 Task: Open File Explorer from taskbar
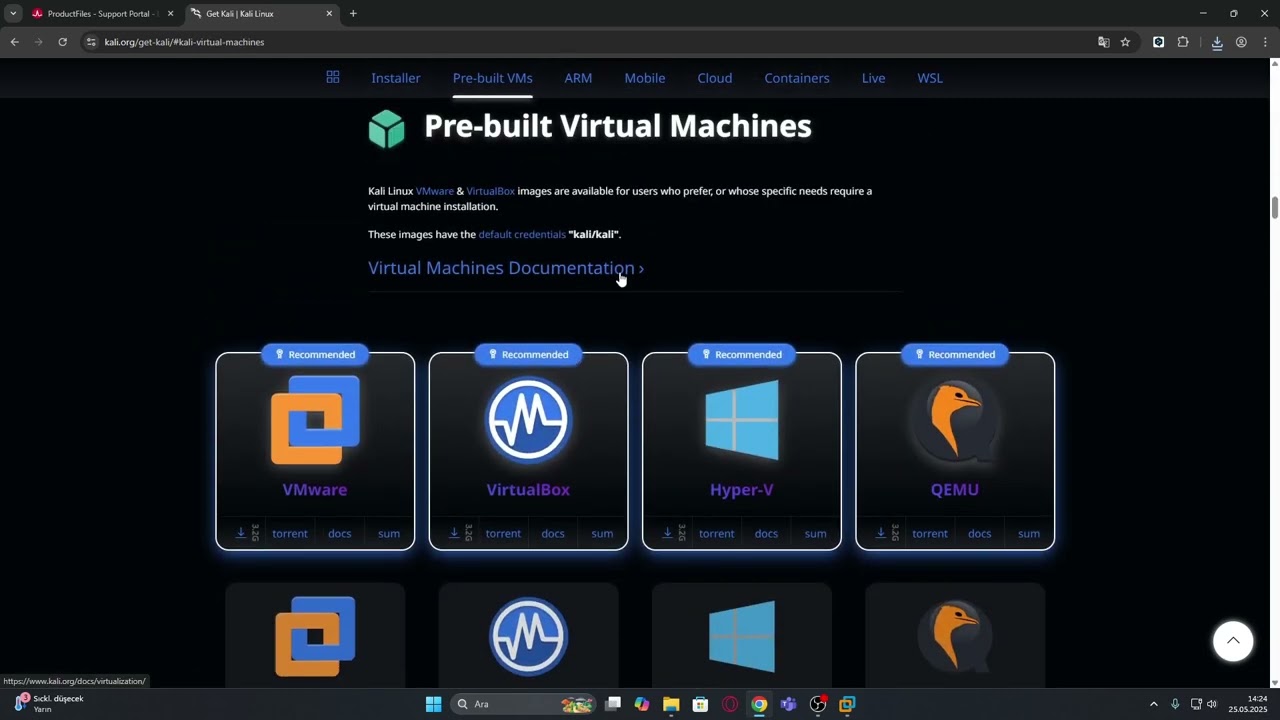[x=671, y=704]
